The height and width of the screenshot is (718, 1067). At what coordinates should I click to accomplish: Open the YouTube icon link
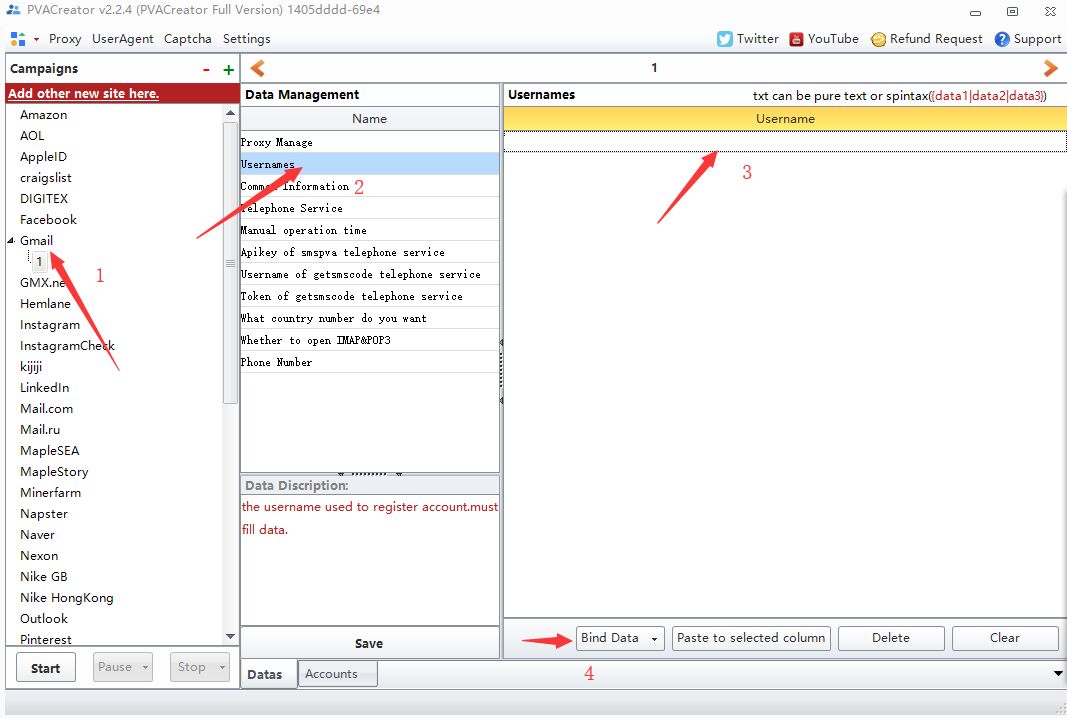796,39
